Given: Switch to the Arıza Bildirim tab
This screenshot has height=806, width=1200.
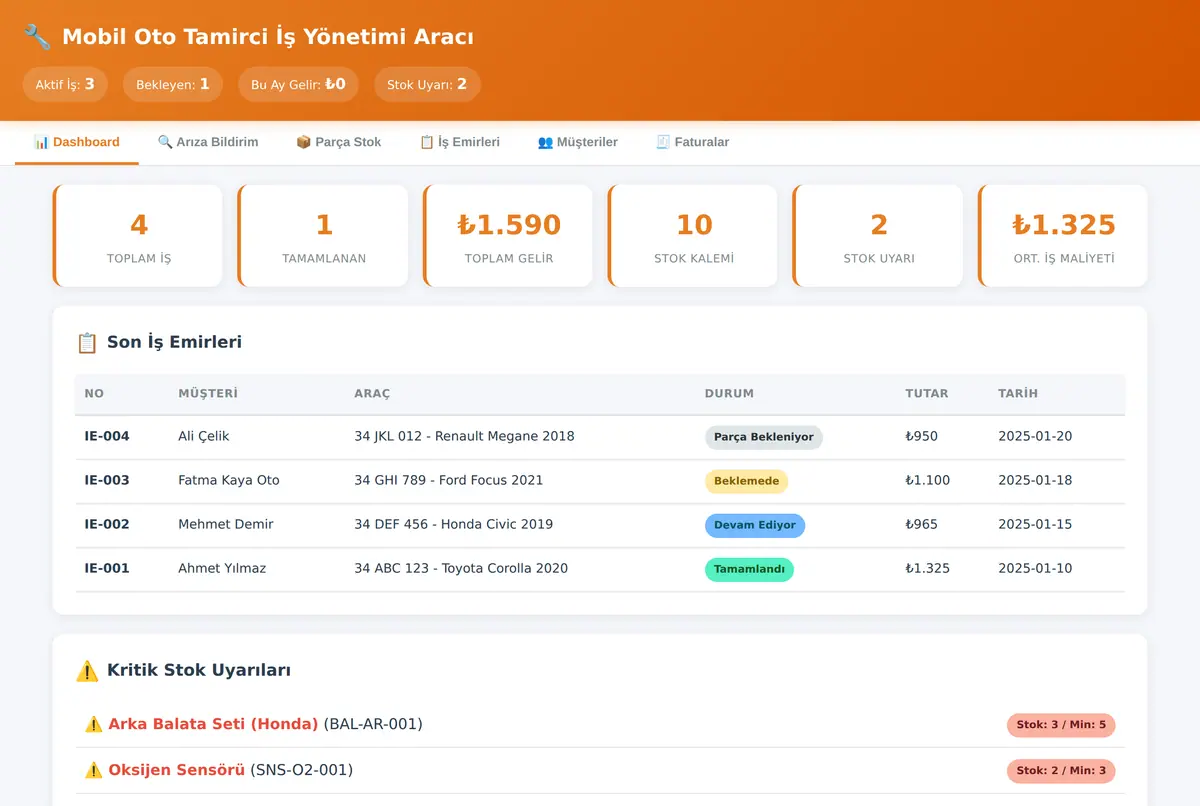Looking at the screenshot, I should click(208, 142).
